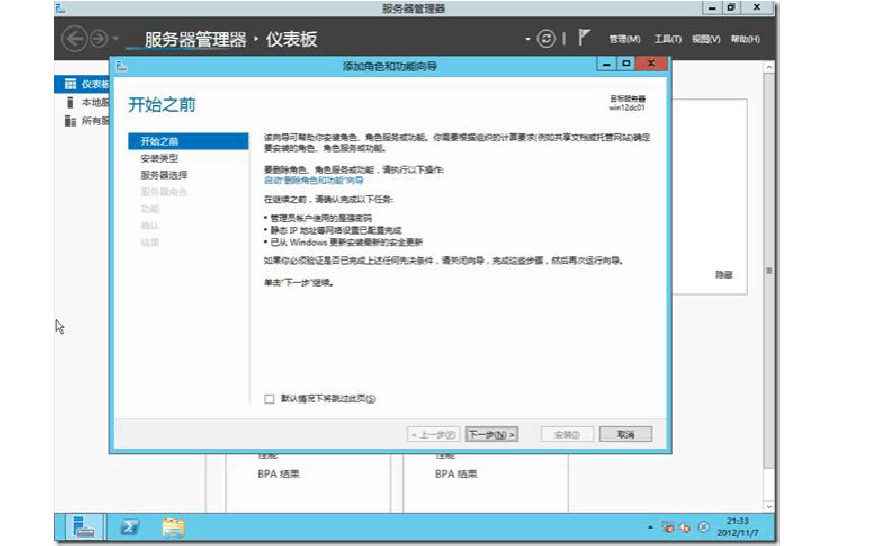This screenshot has height=546, width=893.
Task: Expand the navigation history dropdown arrow
Action: 116,40
